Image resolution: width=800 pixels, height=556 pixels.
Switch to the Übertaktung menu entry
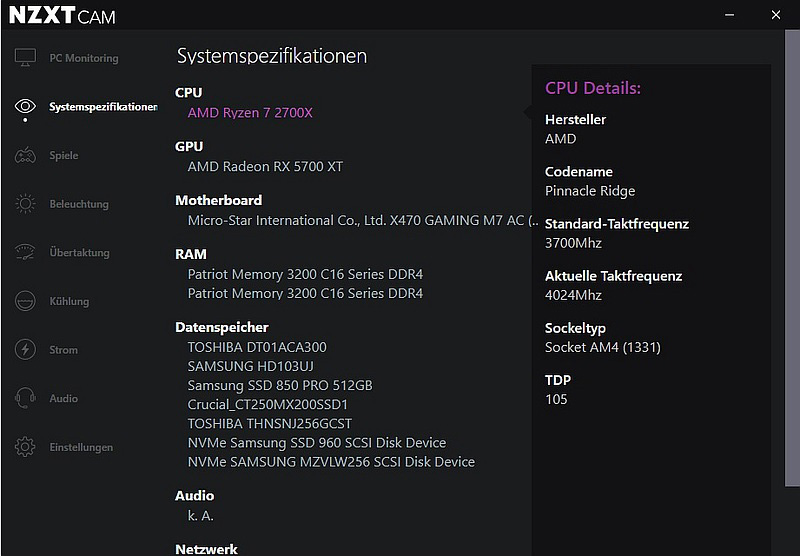pyautogui.click(x=80, y=252)
